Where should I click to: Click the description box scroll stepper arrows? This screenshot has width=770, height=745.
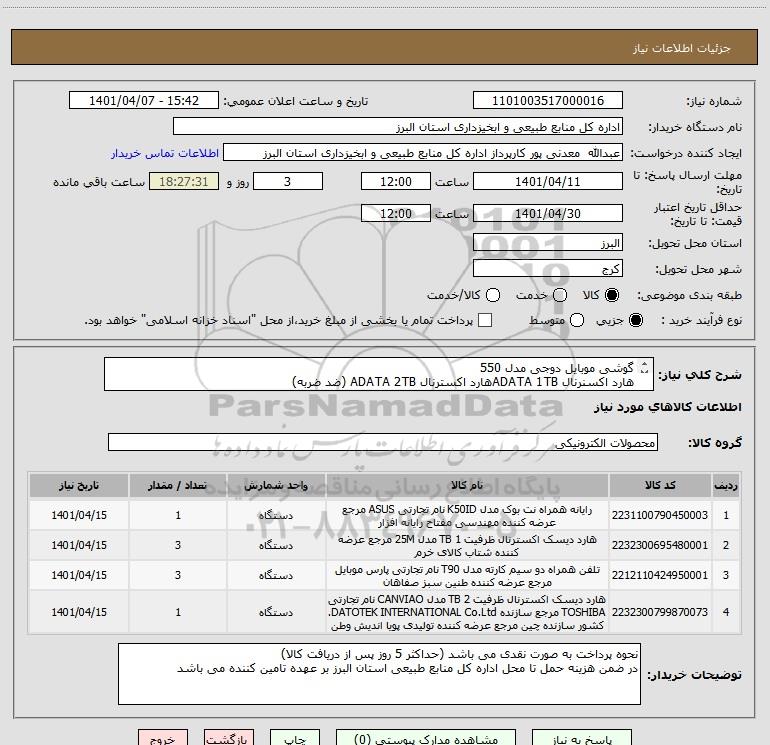645,368
